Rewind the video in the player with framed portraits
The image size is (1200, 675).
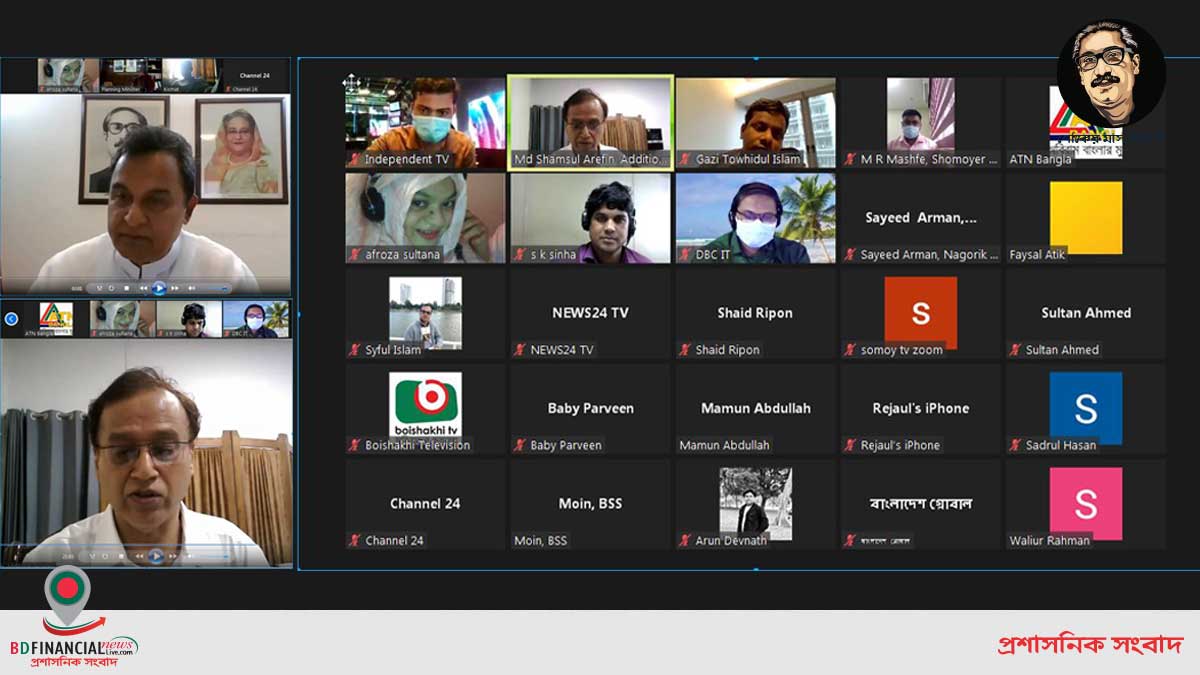tap(143, 288)
